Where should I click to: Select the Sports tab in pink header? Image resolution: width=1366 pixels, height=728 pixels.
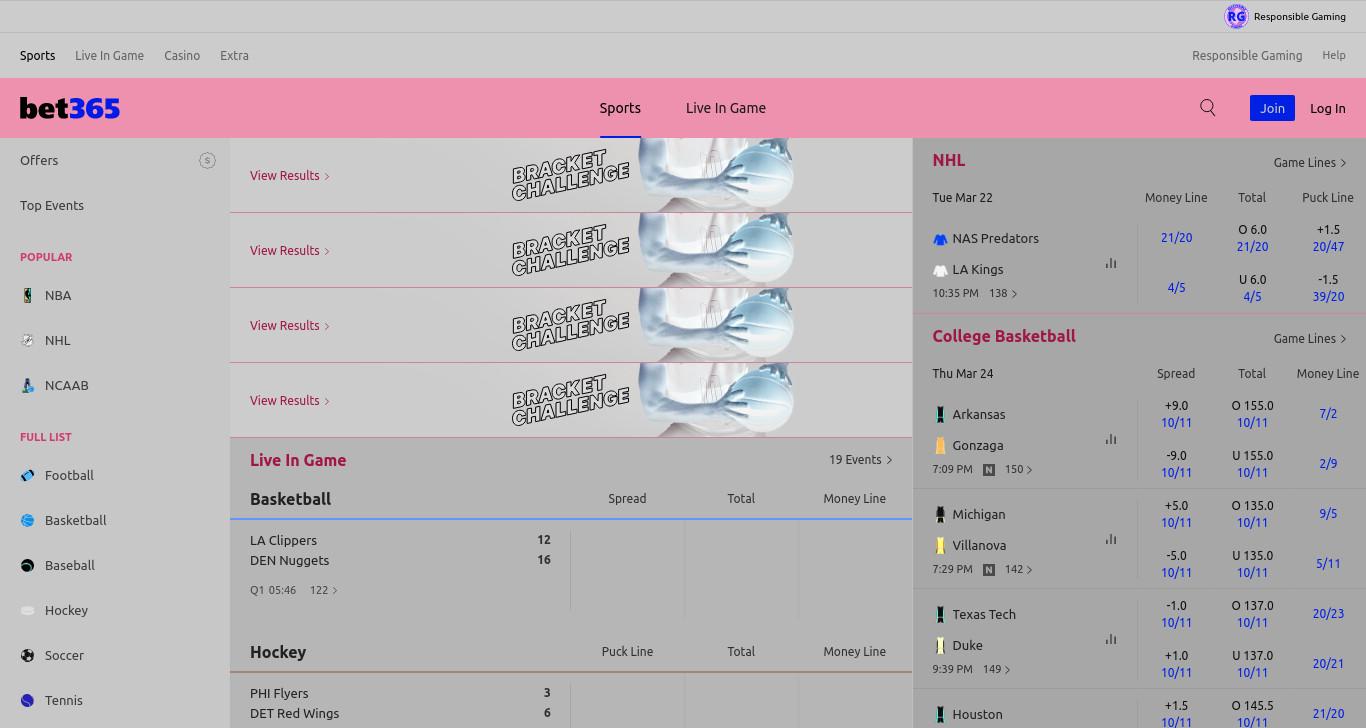[620, 108]
